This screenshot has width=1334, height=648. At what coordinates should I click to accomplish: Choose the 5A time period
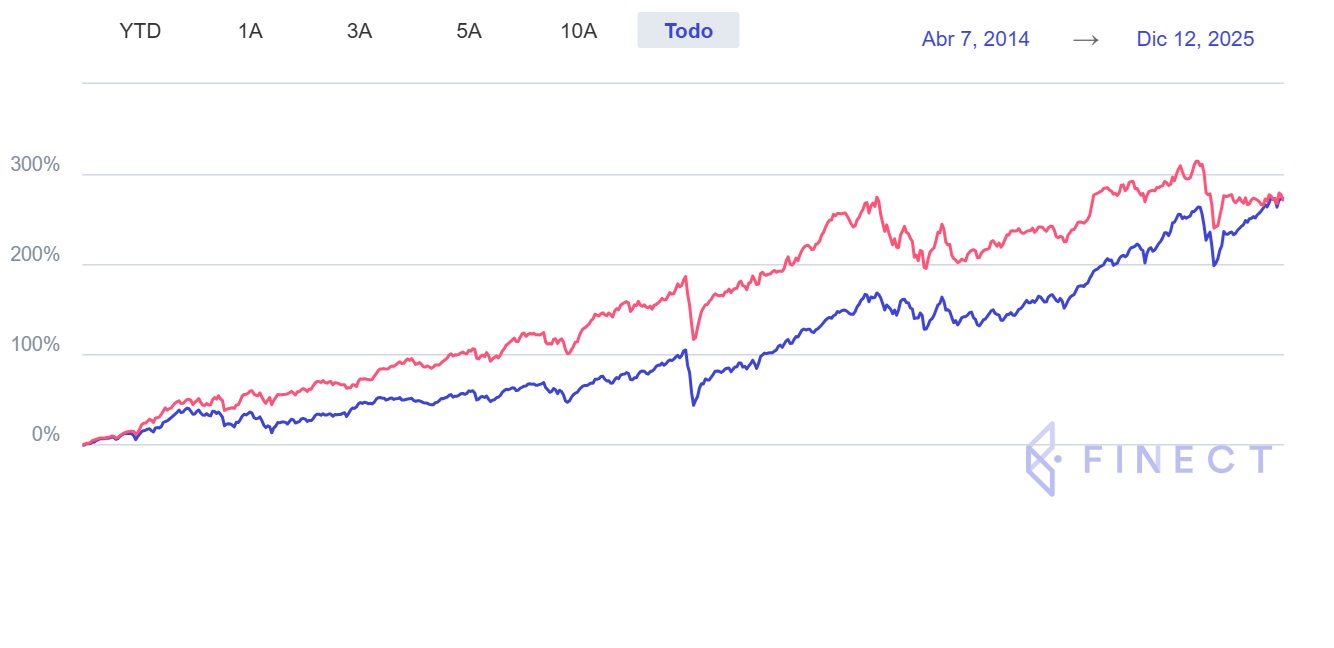(469, 31)
